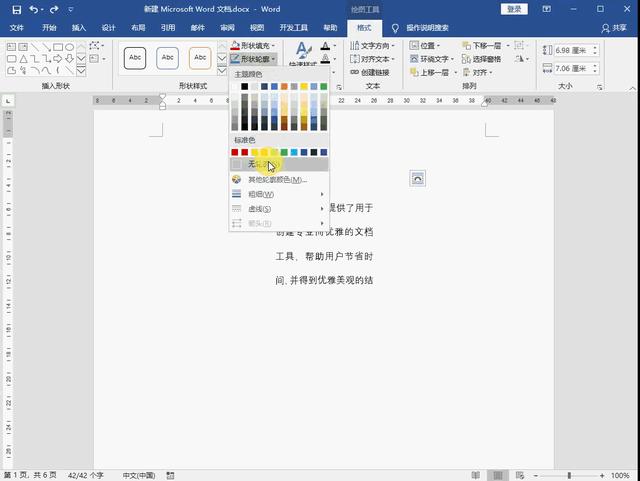Viewport: 640px width, 481px height.
Task: Select the triangle shape in shapes gallery
Action: (x=23, y=59)
